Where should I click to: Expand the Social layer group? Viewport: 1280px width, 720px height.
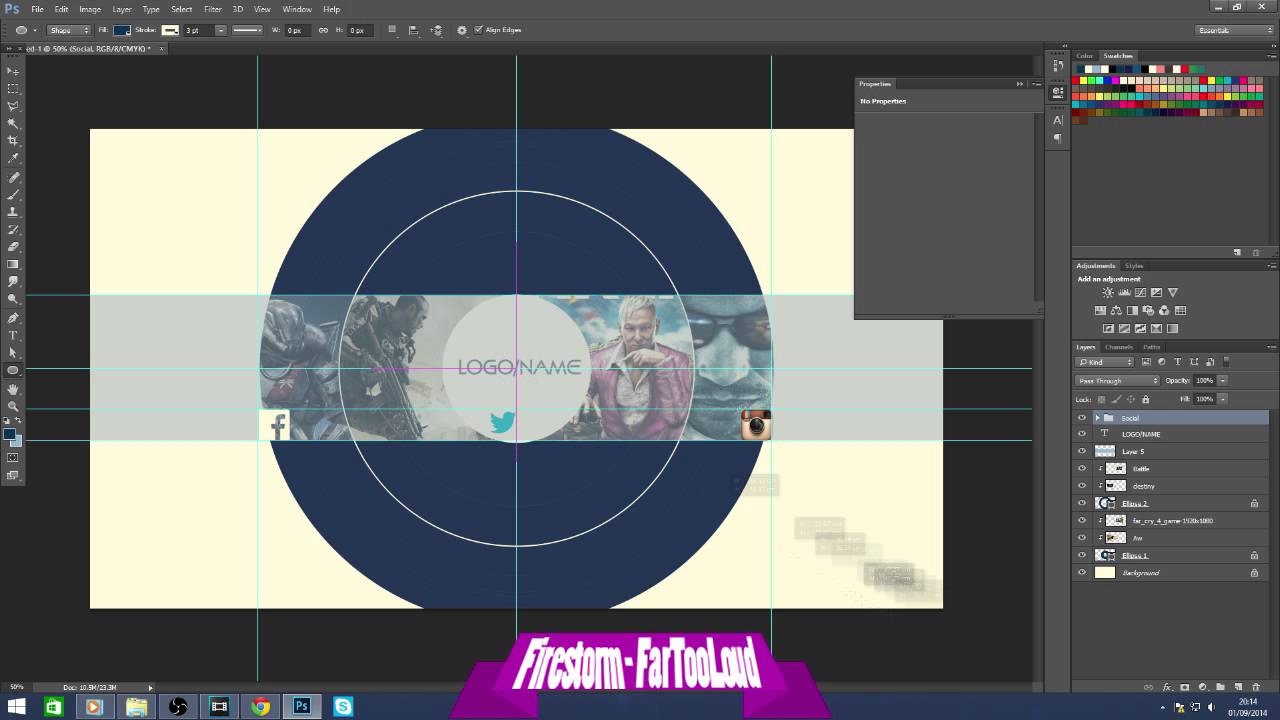(1097, 418)
